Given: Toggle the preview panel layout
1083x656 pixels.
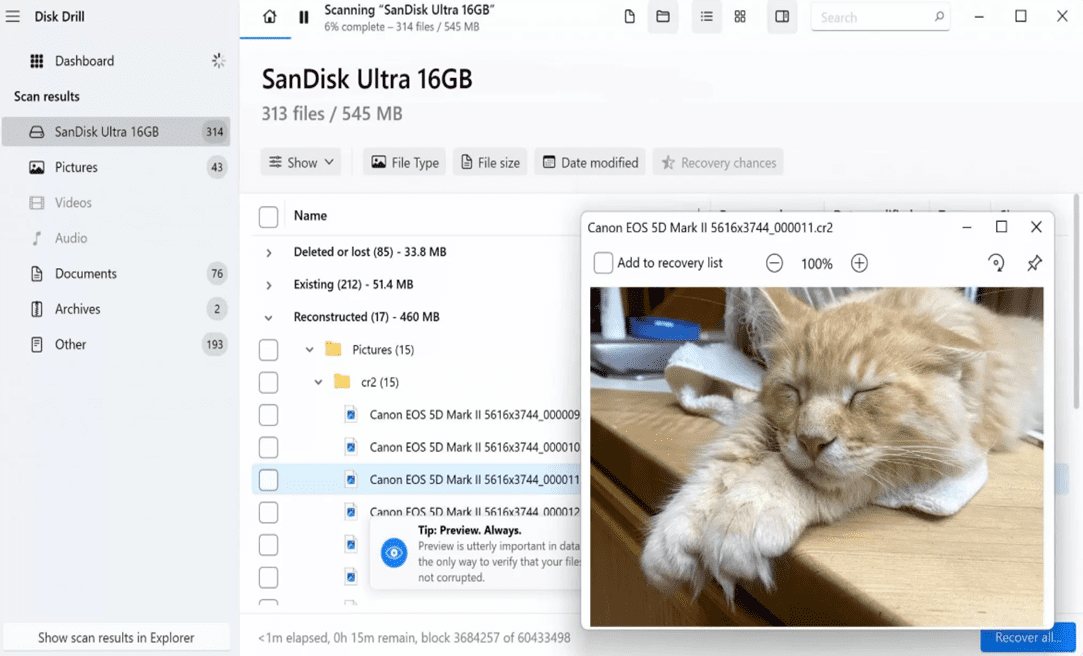Looking at the screenshot, I should [x=781, y=17].
